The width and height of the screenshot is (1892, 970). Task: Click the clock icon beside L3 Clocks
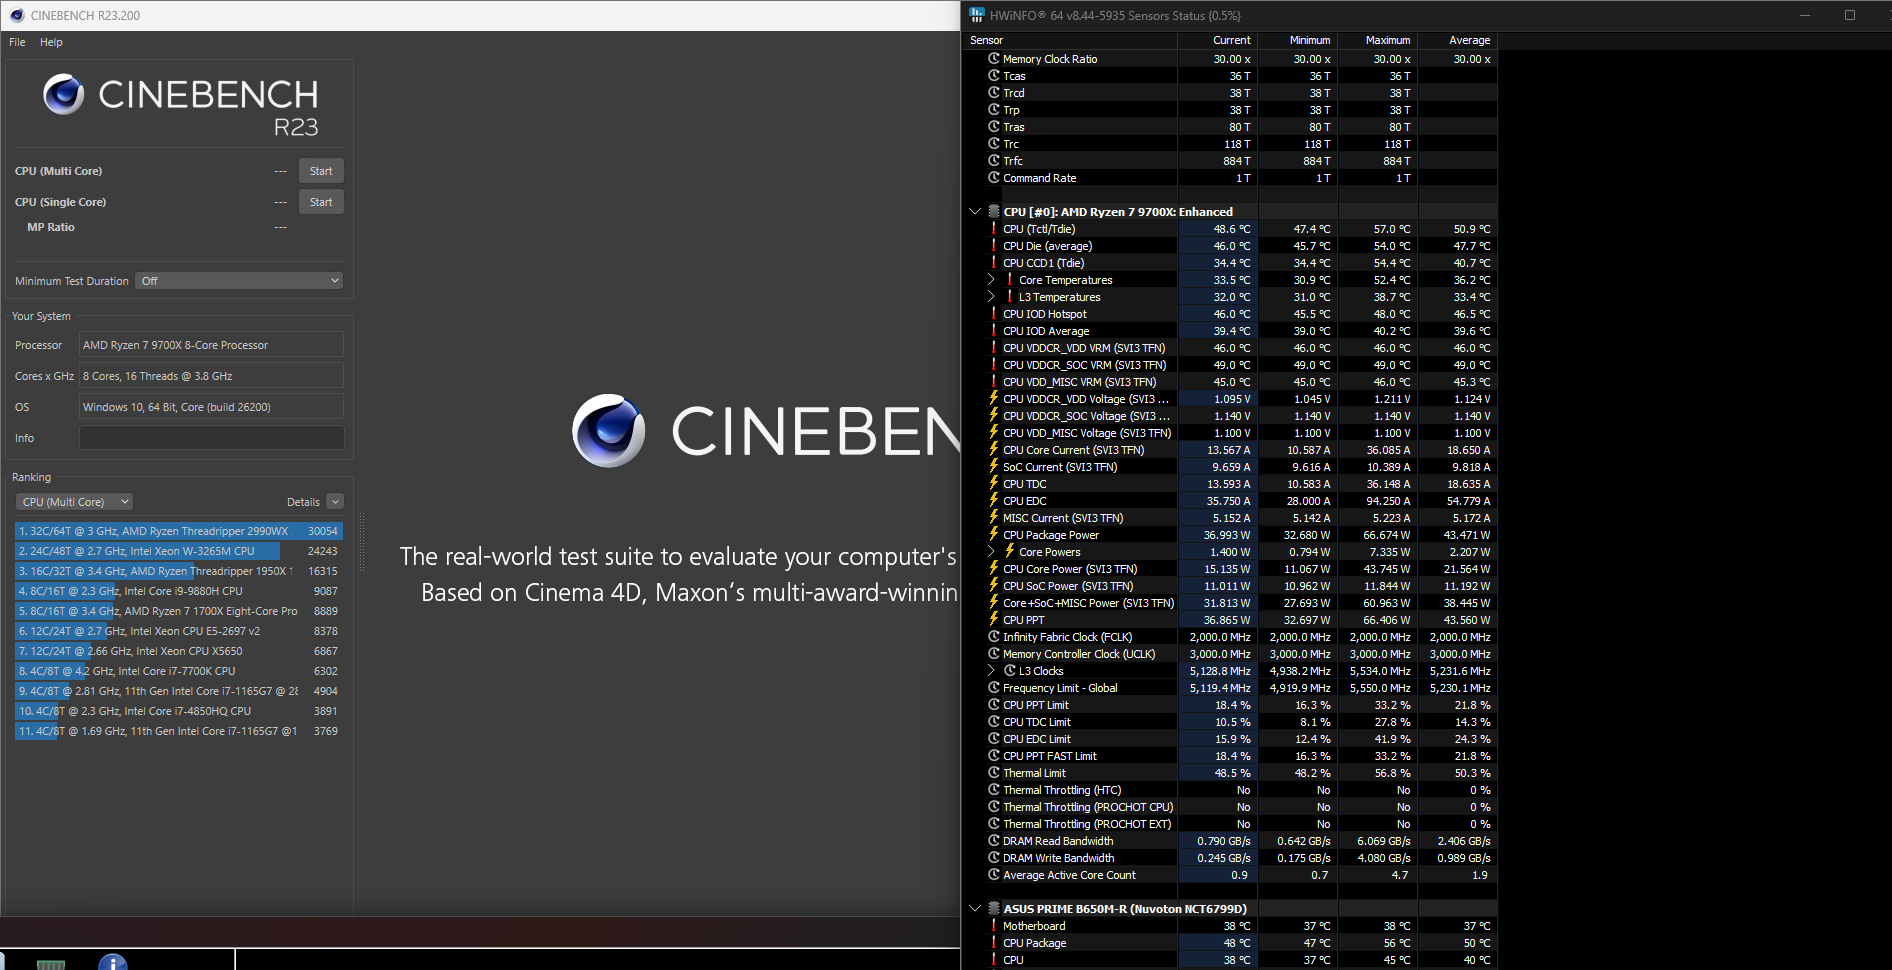(1010, 670)
